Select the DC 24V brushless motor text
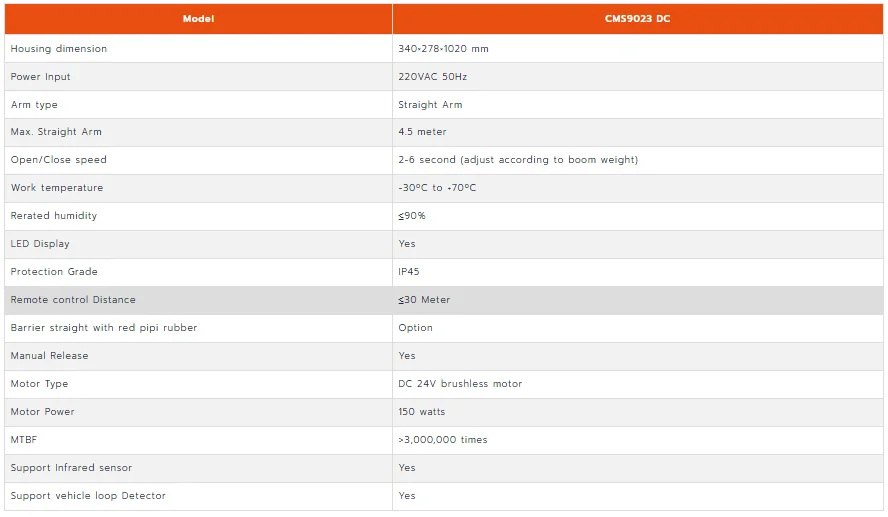This screenshot has height=517, width=888. [x=460, y=384]
